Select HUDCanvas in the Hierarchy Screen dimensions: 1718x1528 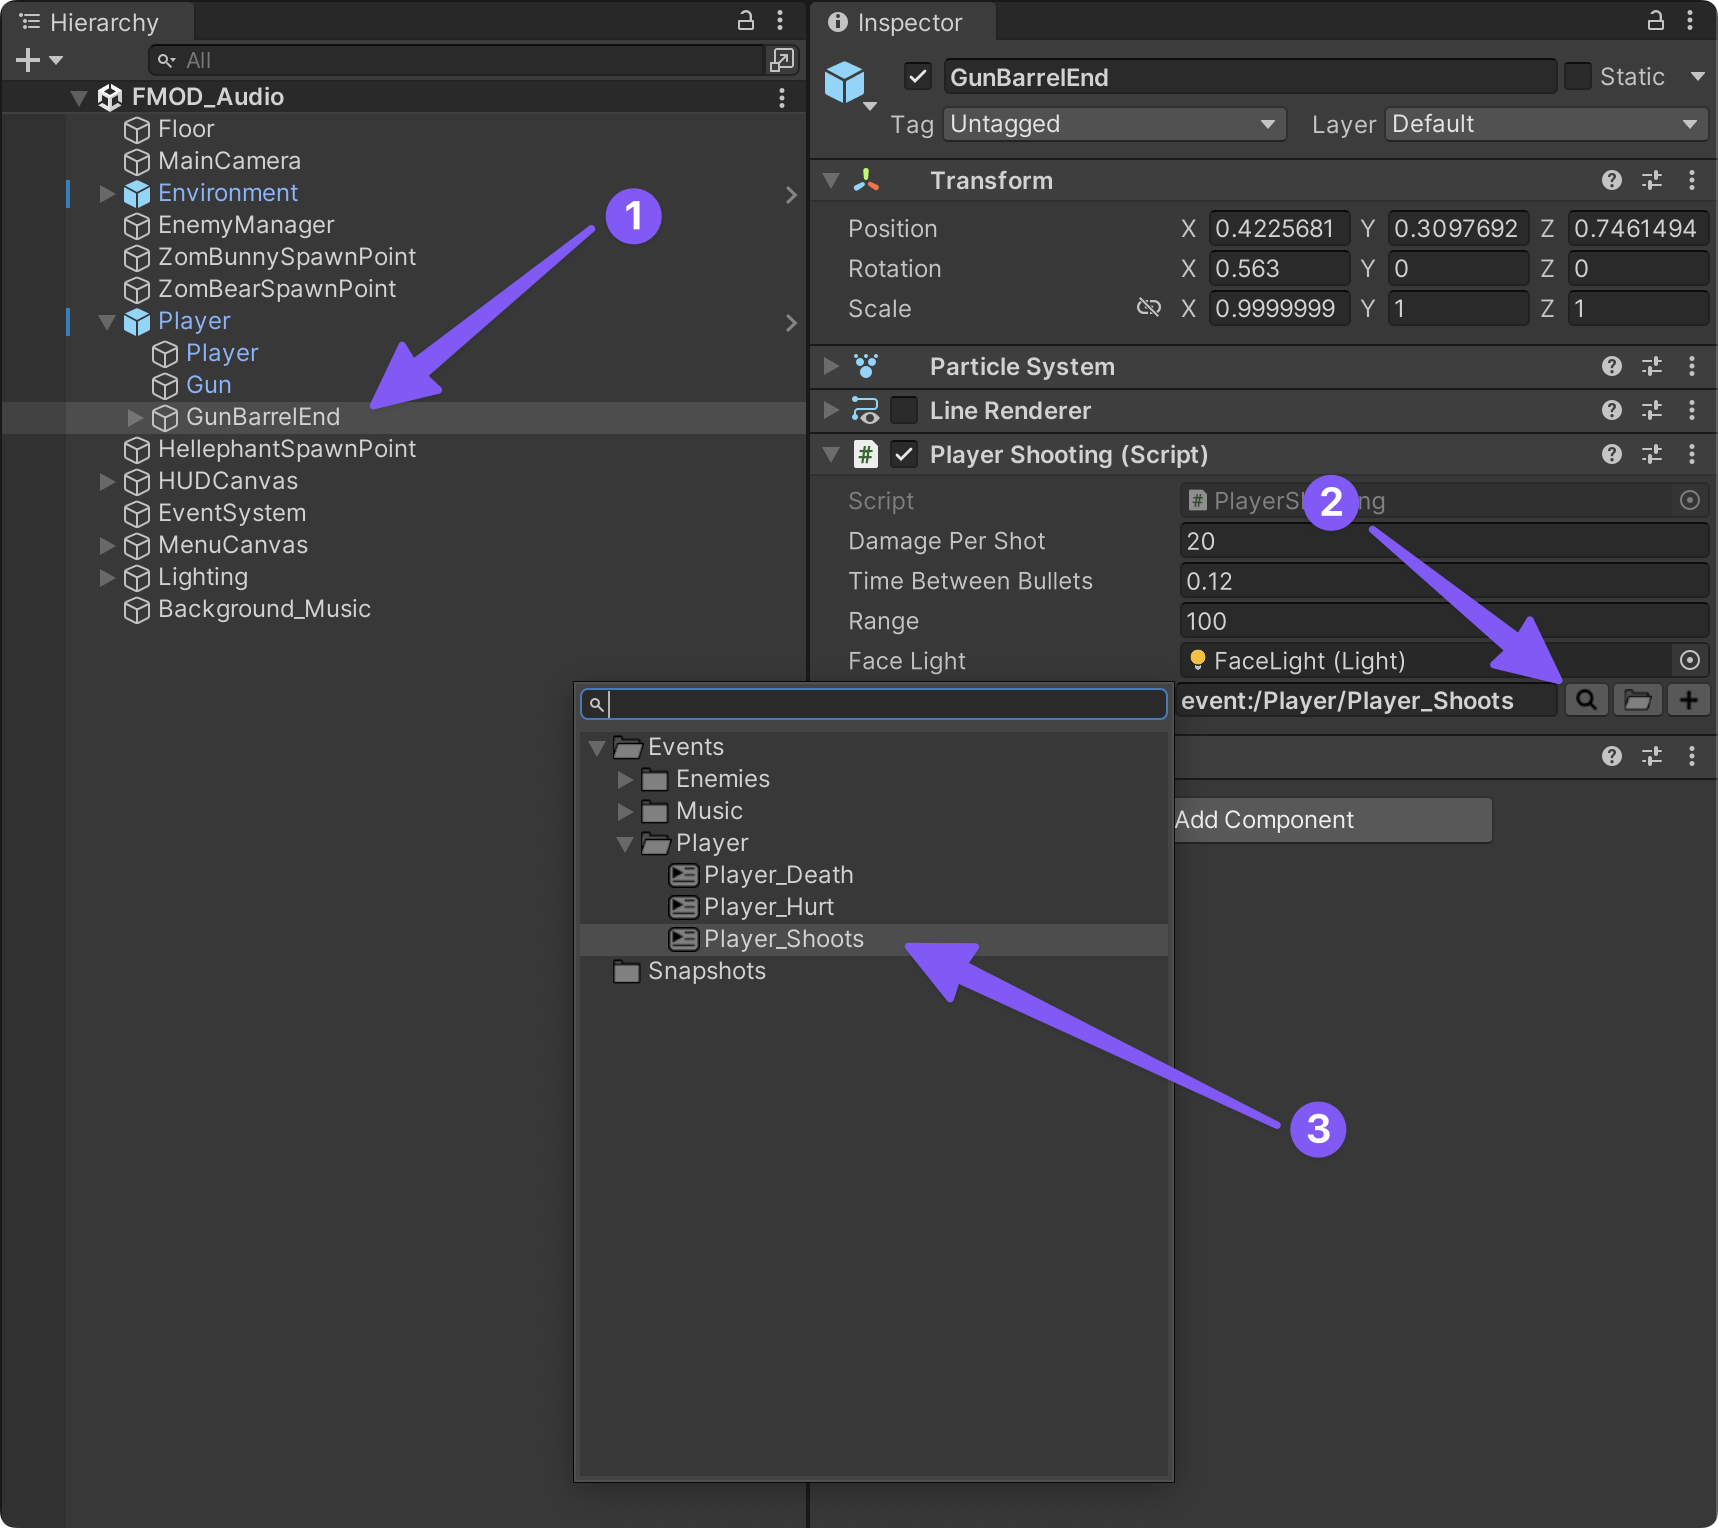[228, 481]
